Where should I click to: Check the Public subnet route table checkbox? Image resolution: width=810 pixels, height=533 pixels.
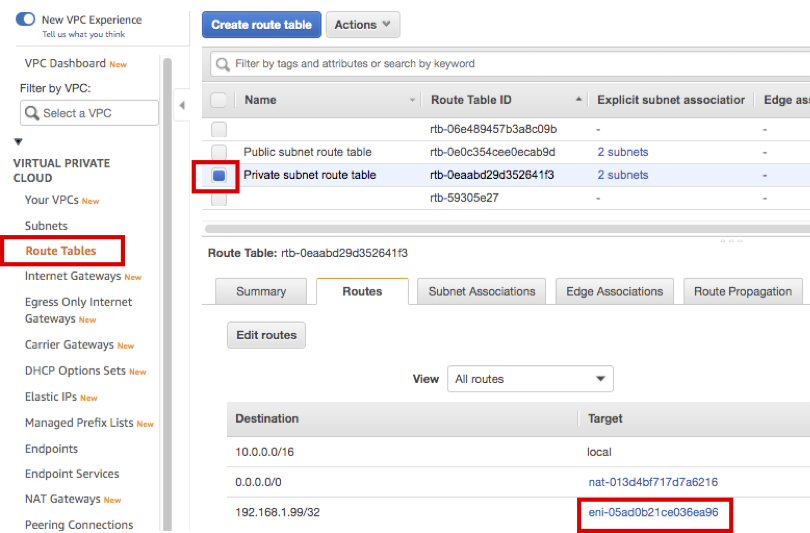click(219, 152)
